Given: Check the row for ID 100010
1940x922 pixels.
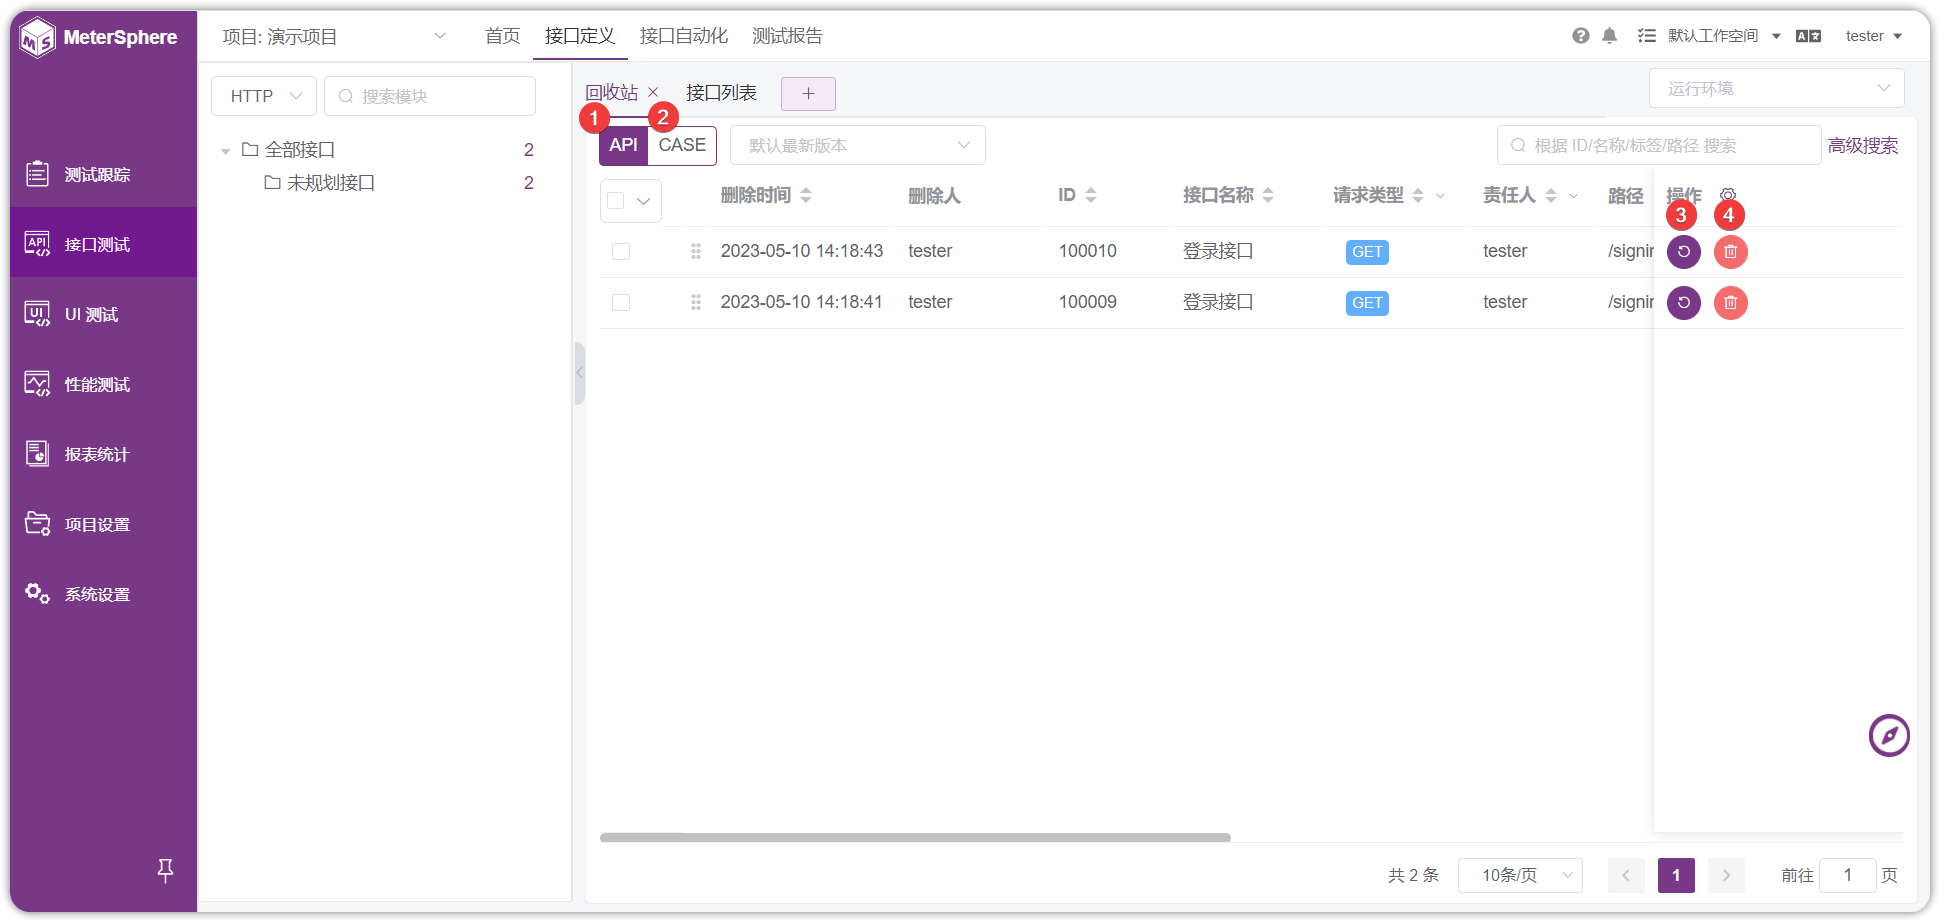Looking at the screenshot, I should point(621,251).
